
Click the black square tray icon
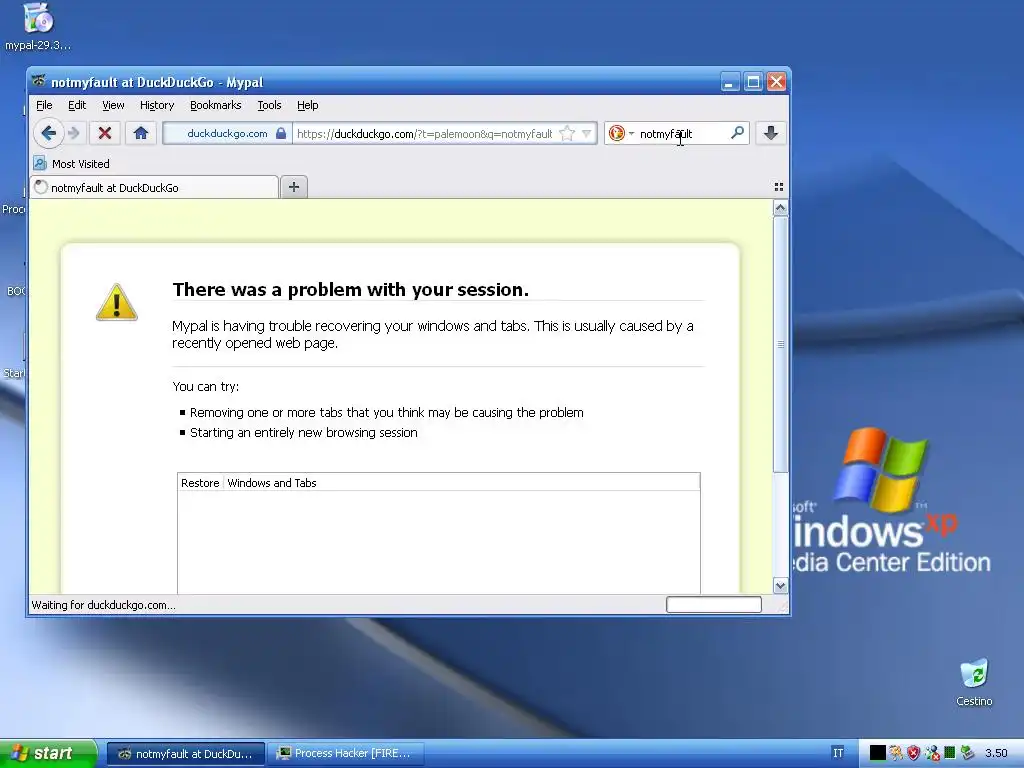pyautogui.click(x=878, y=753)
